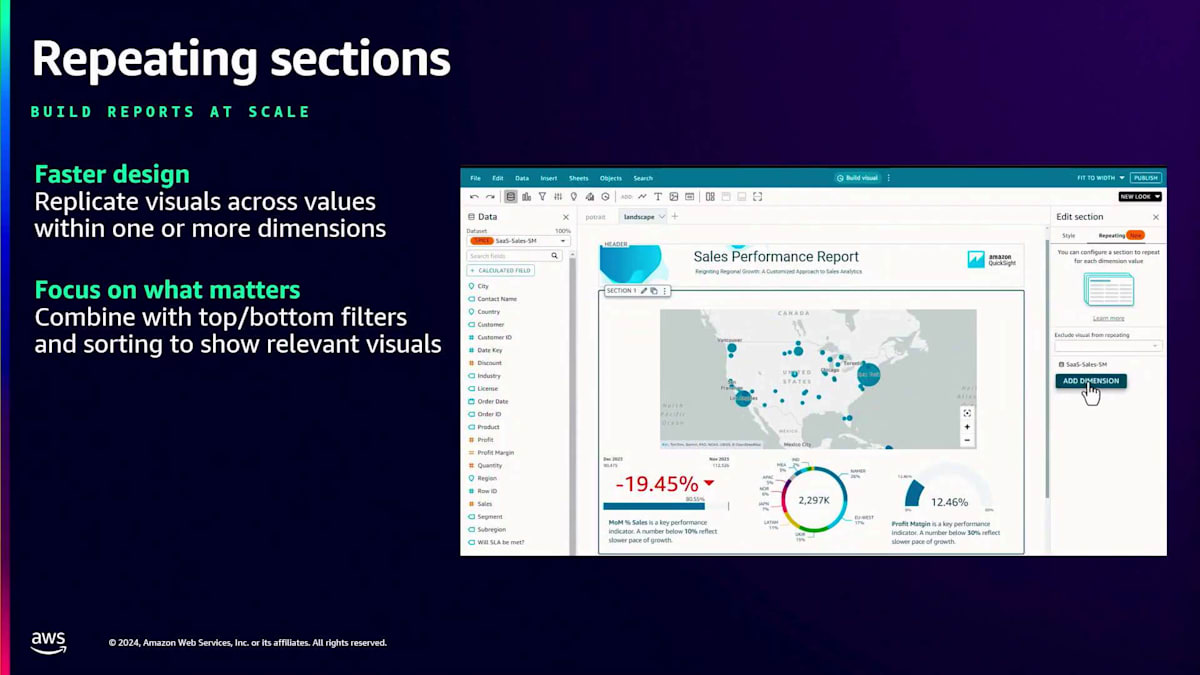This screenshot has width=1200, height=675.
Task: Add a new sheet with plus
Action: tap(675, 216)
